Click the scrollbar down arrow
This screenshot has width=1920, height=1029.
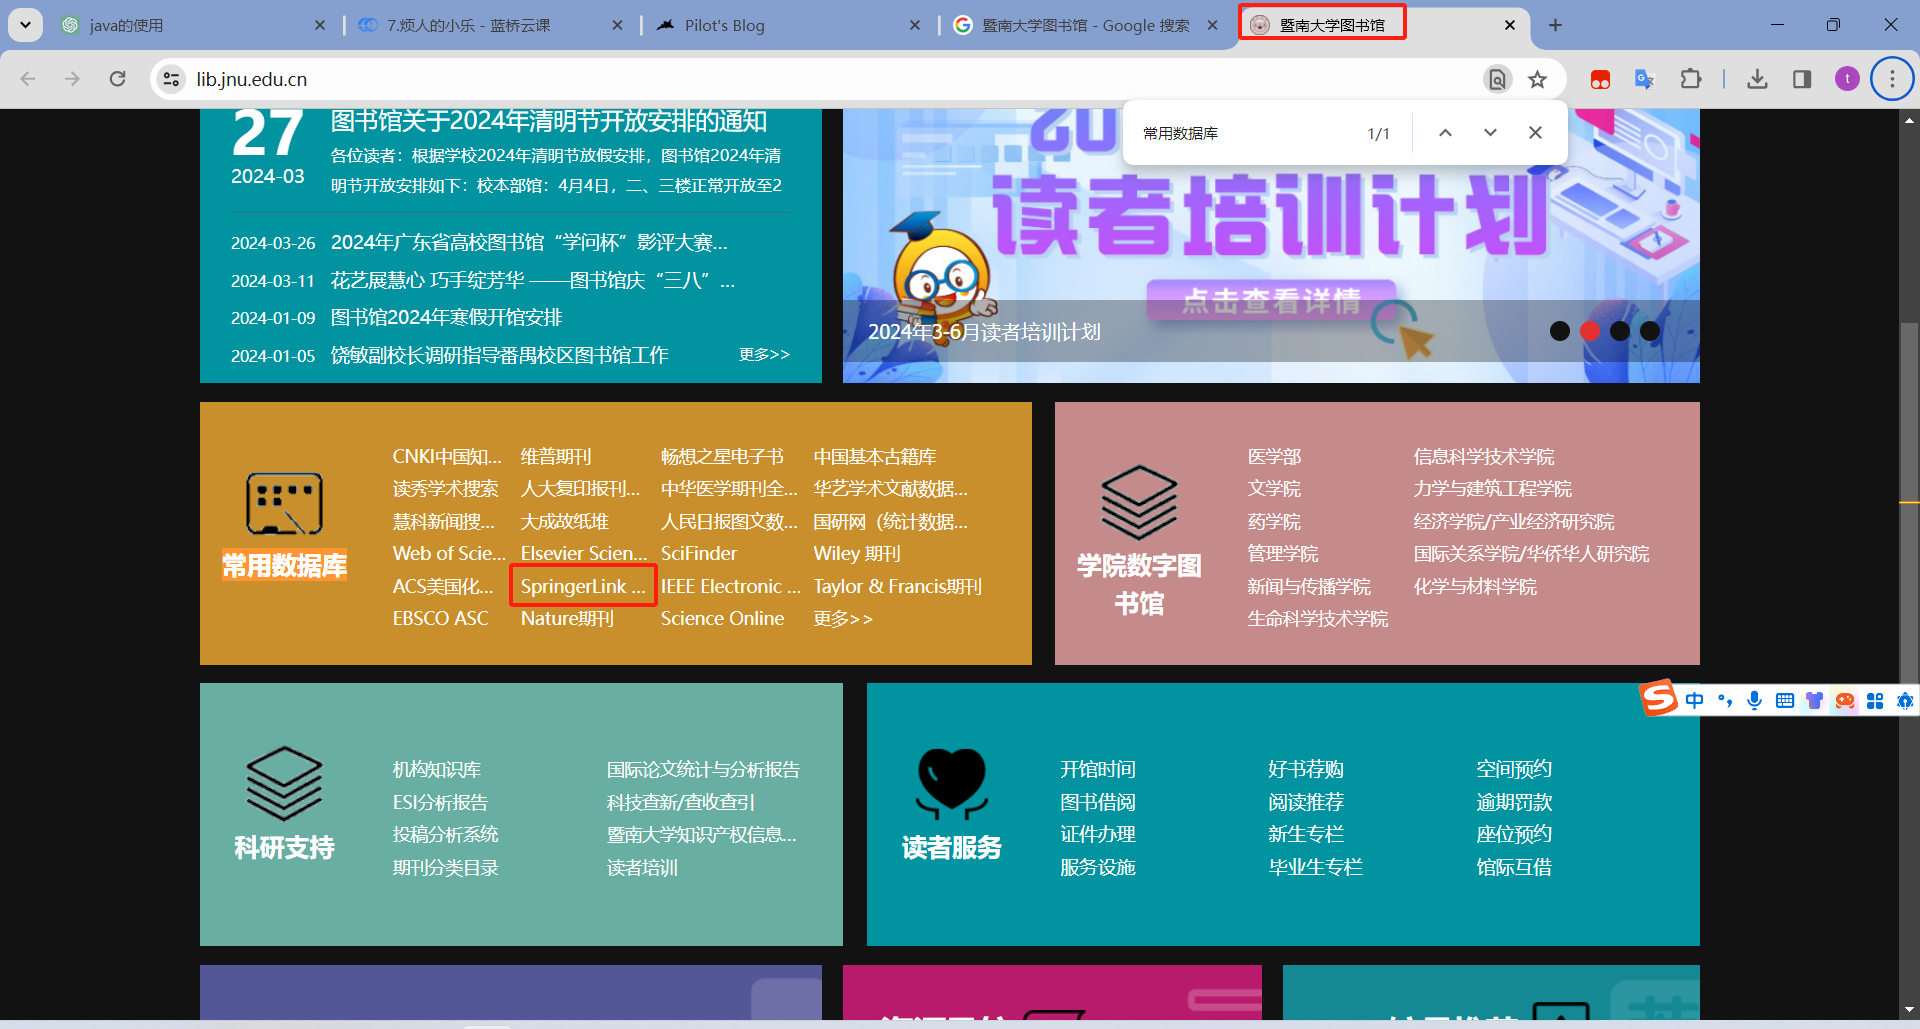1909,1009
